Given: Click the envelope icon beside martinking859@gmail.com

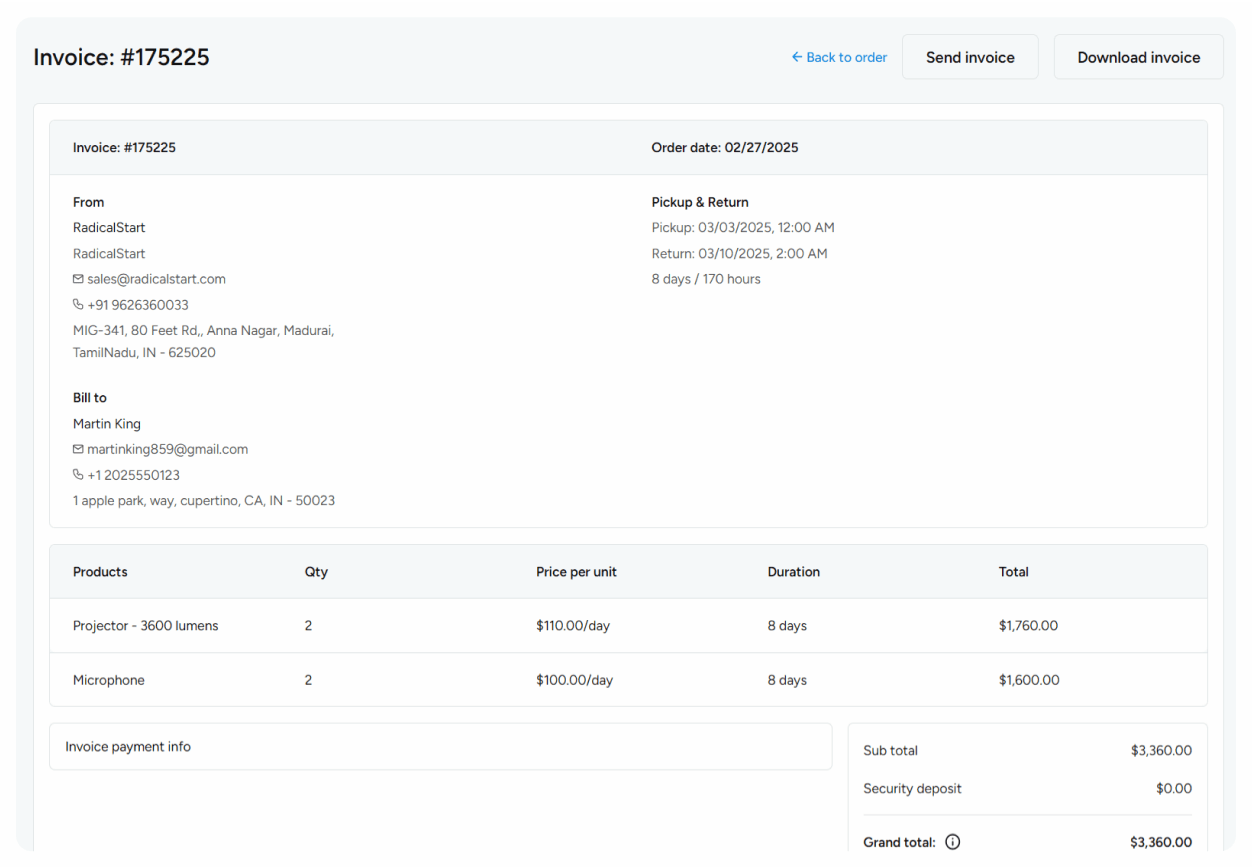Looking at the screenshot, I should click(x=78, y=449).
